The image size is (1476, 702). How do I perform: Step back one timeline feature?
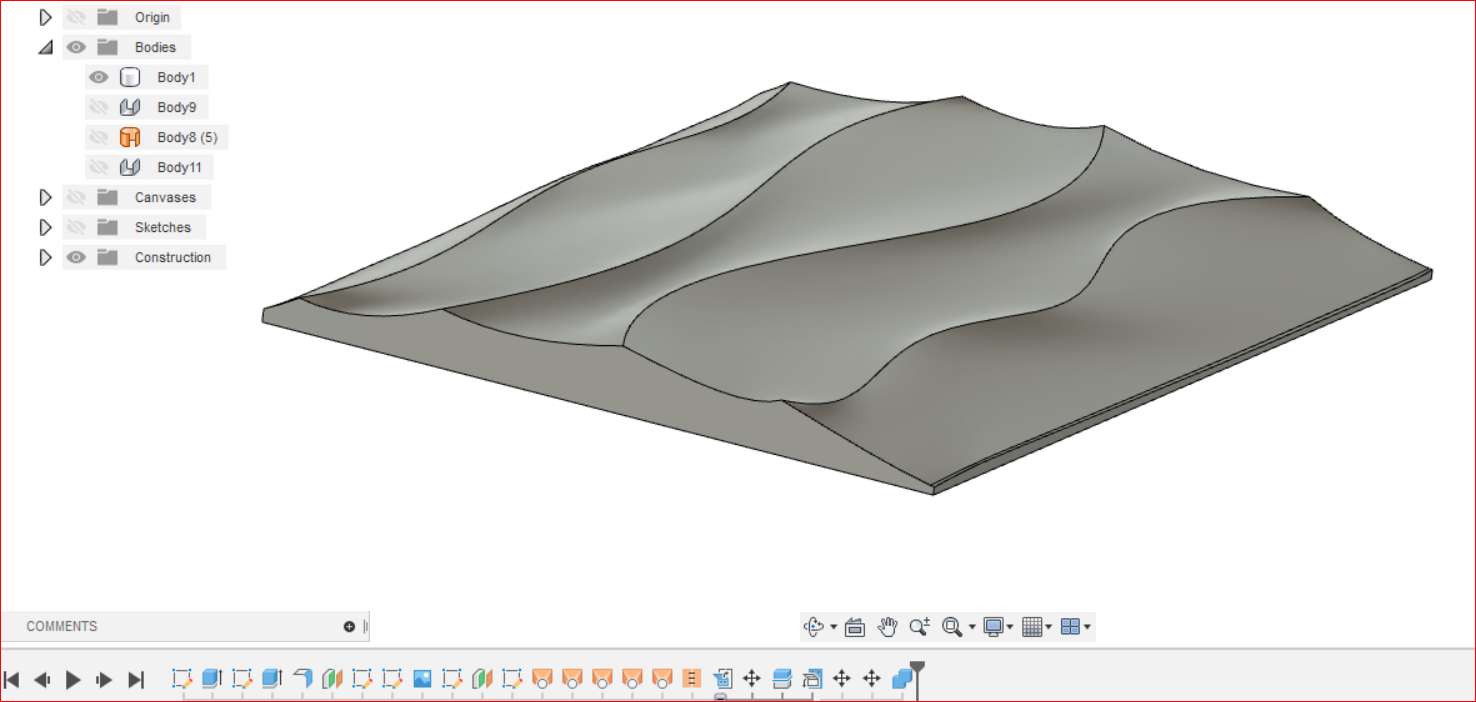click(42, 680)
